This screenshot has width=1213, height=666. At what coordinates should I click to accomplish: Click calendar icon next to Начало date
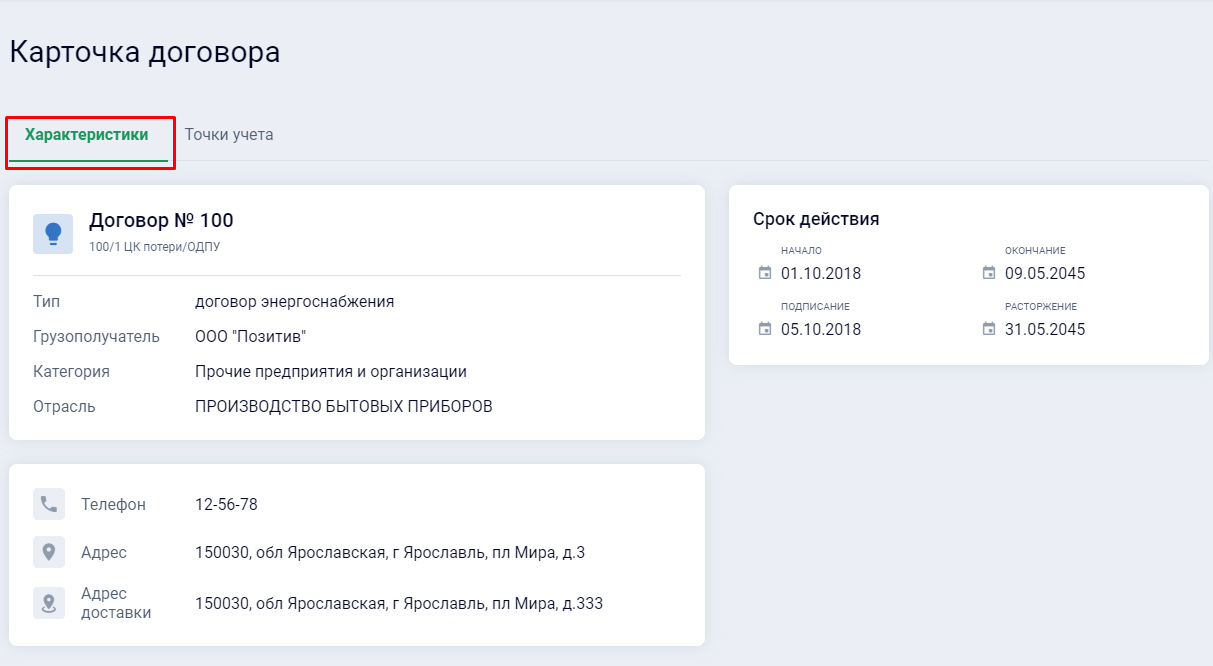click(765, 273)
